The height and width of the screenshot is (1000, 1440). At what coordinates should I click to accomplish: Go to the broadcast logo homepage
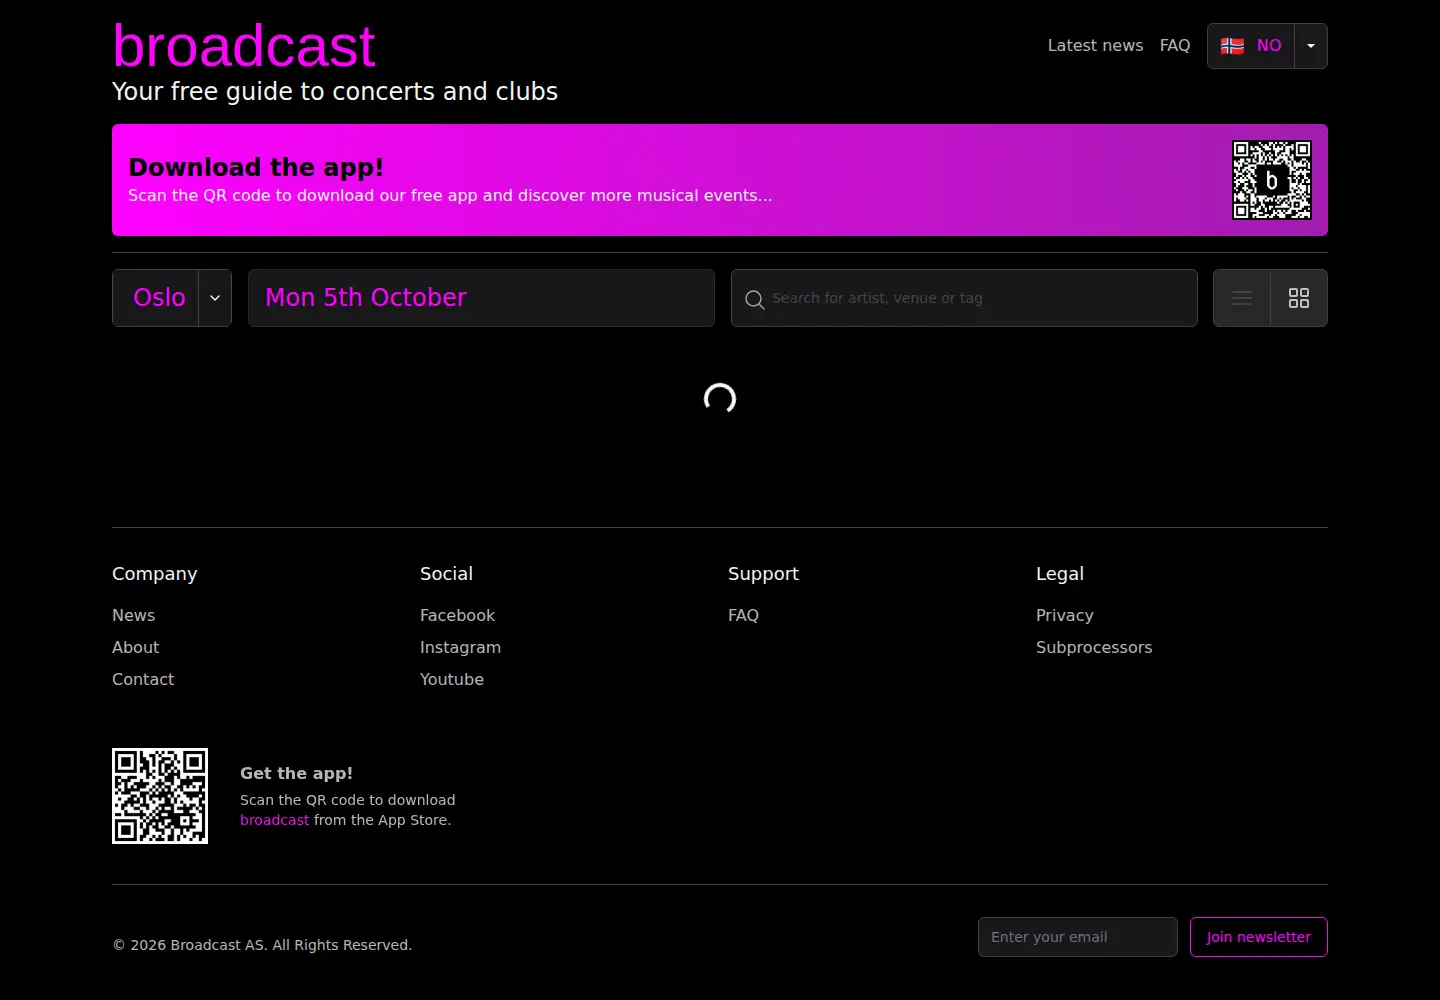coord(244,46)
